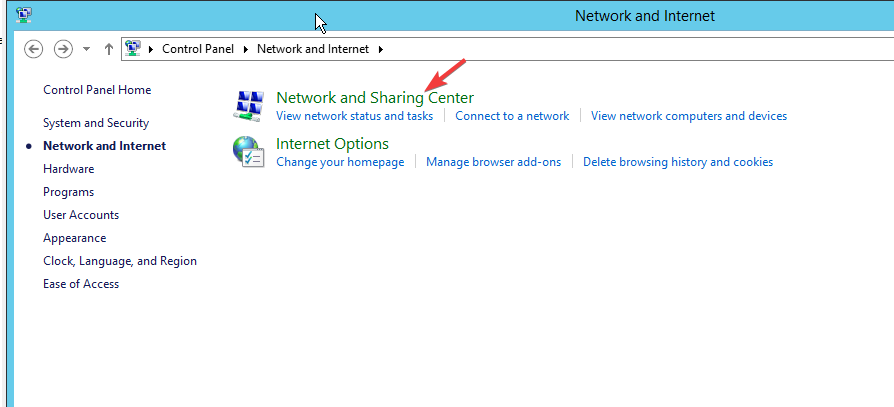
Task: Expand arrow between Control Panel and Network
Action: coord(246,49)
